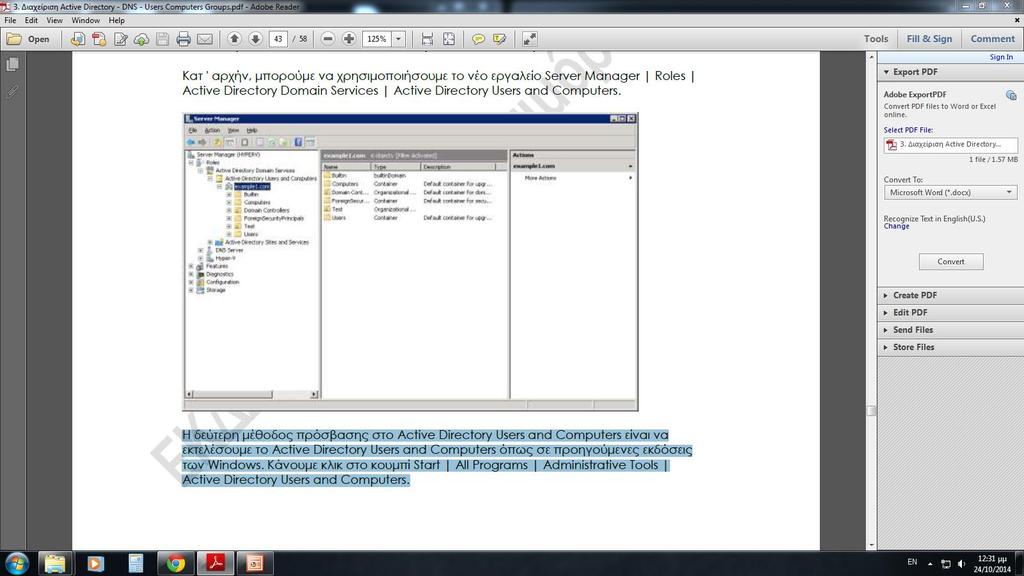Click the Convert button
The width and height of the screenshot is (1024, 576).
pyautogui.click(x=951, y=261)
